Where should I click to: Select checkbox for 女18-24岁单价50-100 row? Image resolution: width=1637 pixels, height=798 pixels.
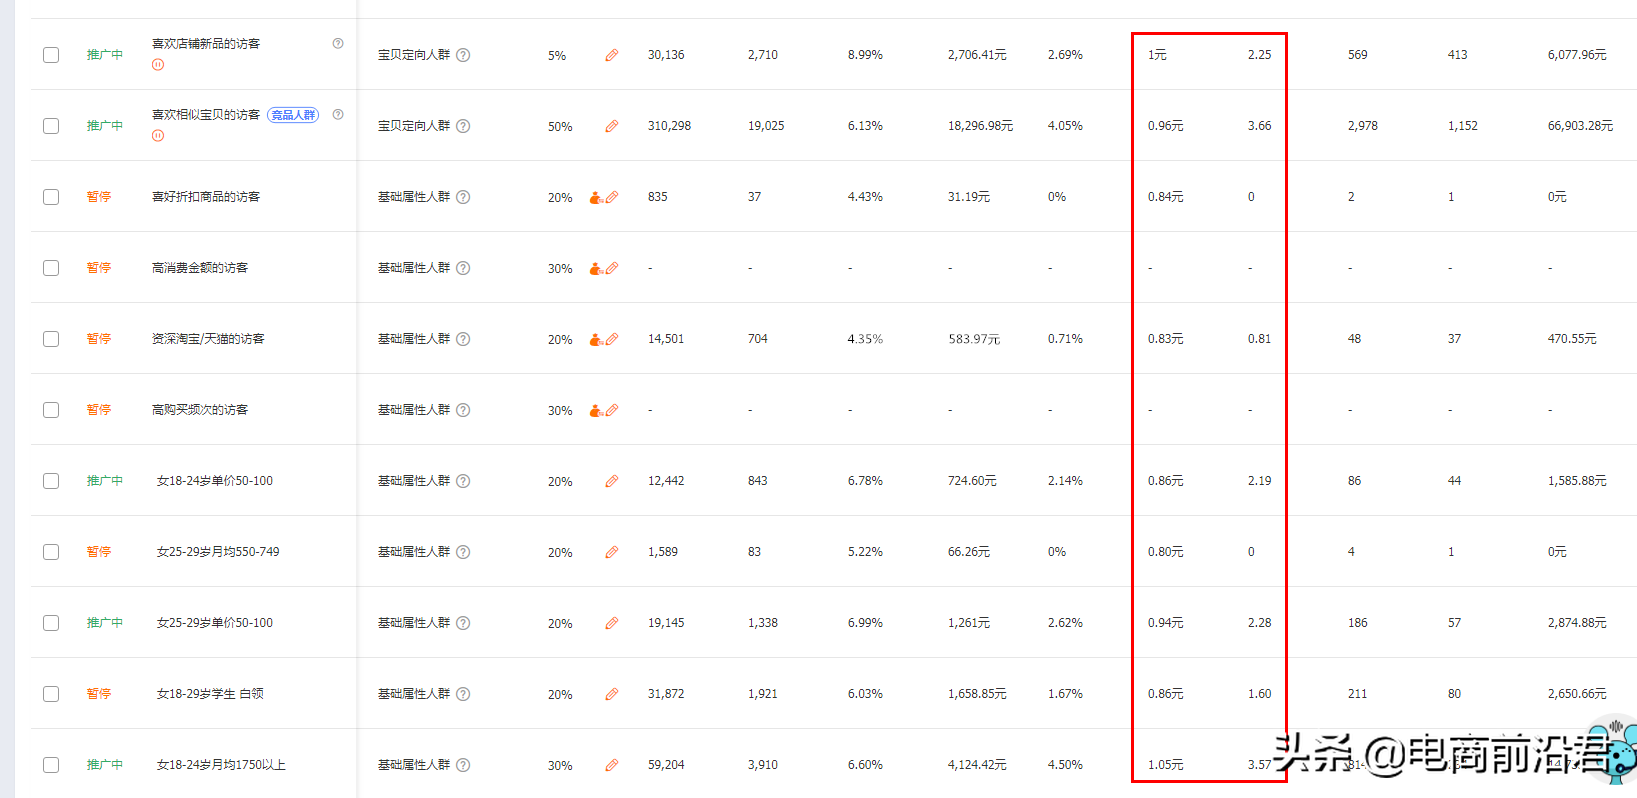coord(51,481)
